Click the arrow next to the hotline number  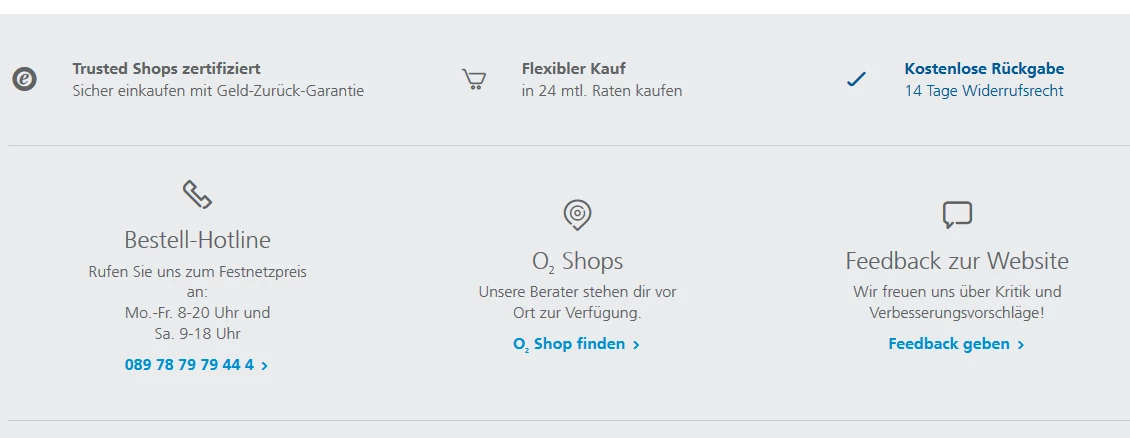click(264, 366)
